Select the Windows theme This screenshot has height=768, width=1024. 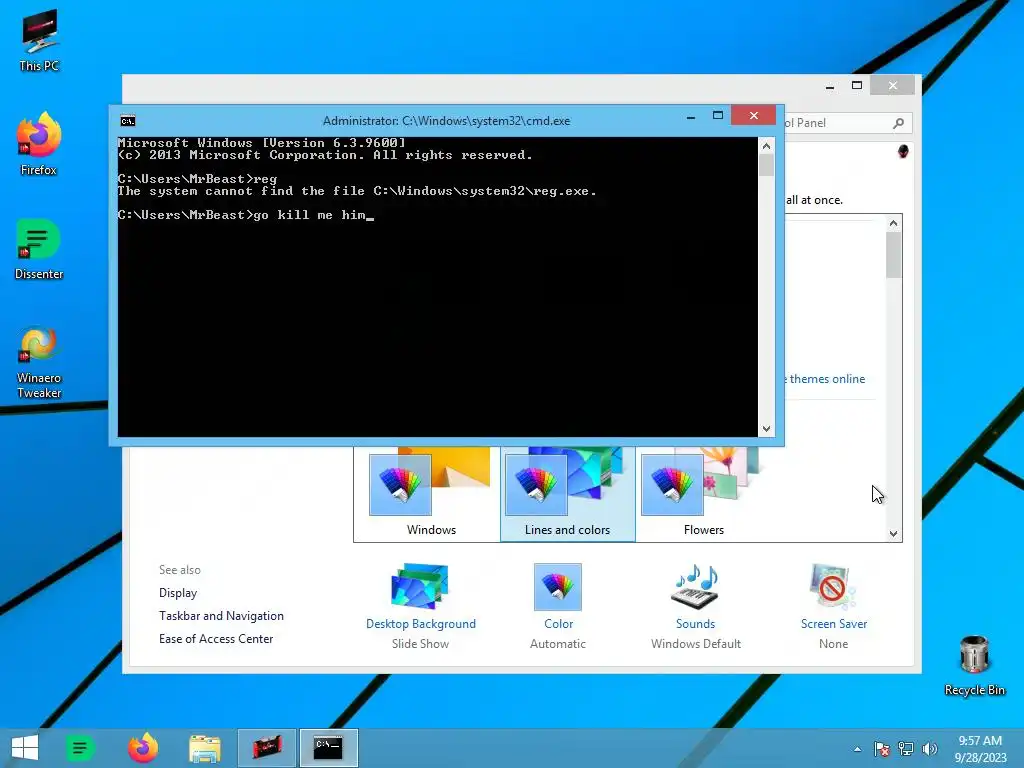(x=430, y=492)
